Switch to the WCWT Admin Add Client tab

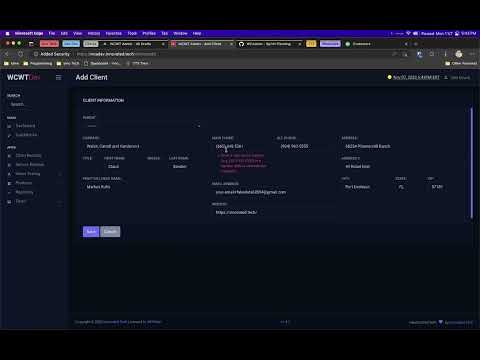pos(202,44)
